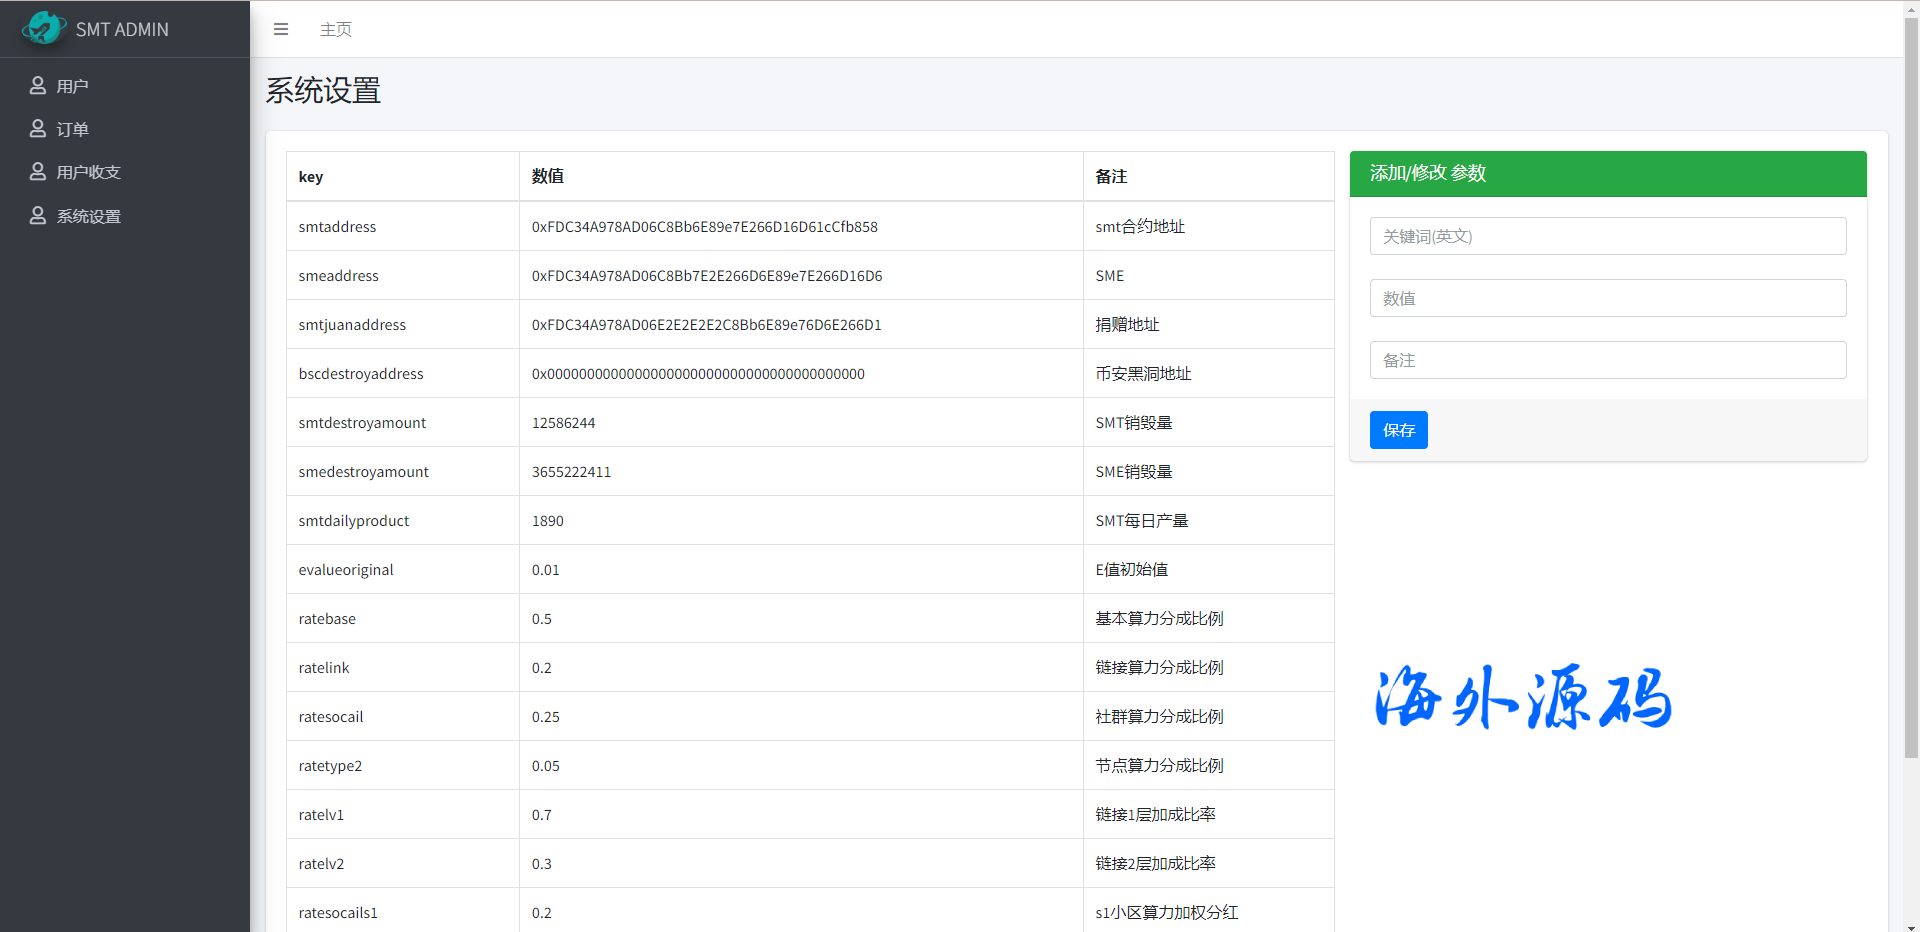Click the icon beside 用户收支

click(x=38, y=172)
